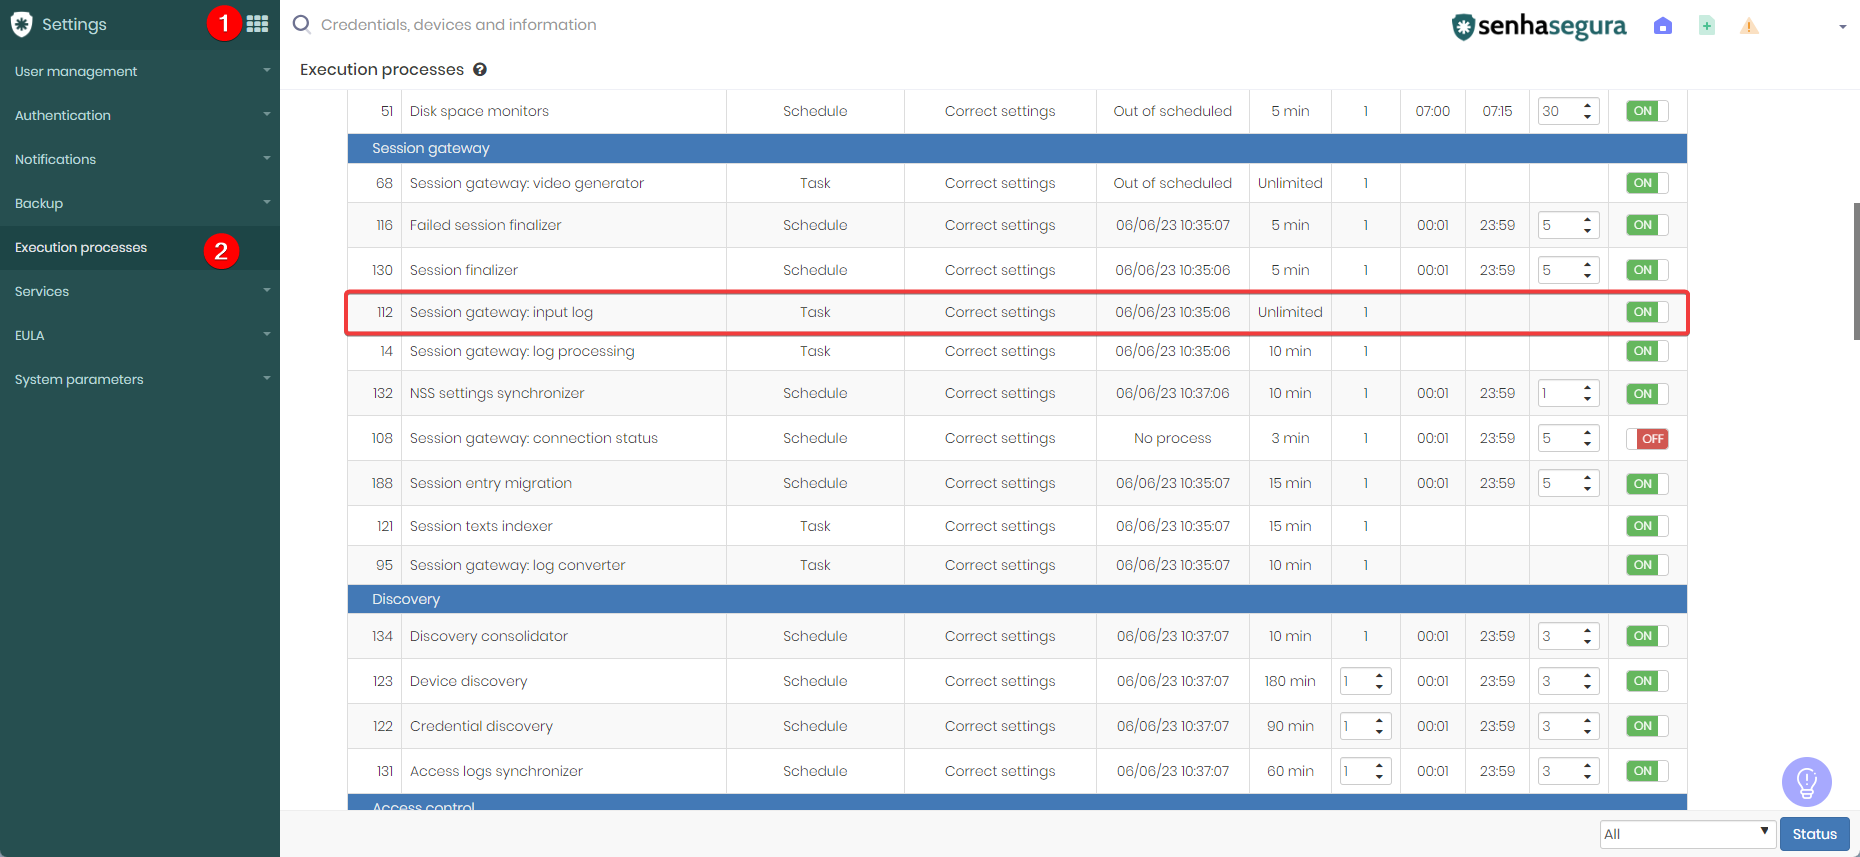Click 'Session gateway: log converter' row name

pos(517,565)
